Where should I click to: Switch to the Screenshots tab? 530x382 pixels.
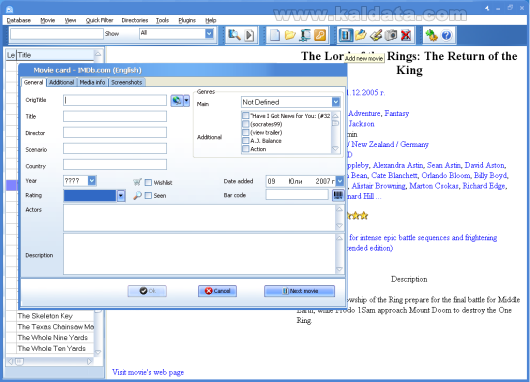tap(127, 82)
